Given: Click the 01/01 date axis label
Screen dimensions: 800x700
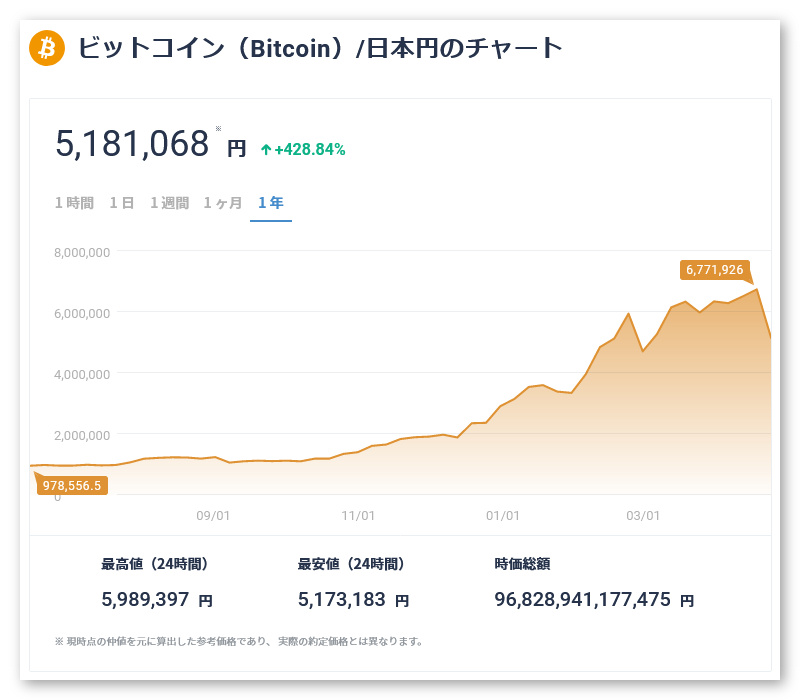Looking at the screenshot, I should coord(502,516).
